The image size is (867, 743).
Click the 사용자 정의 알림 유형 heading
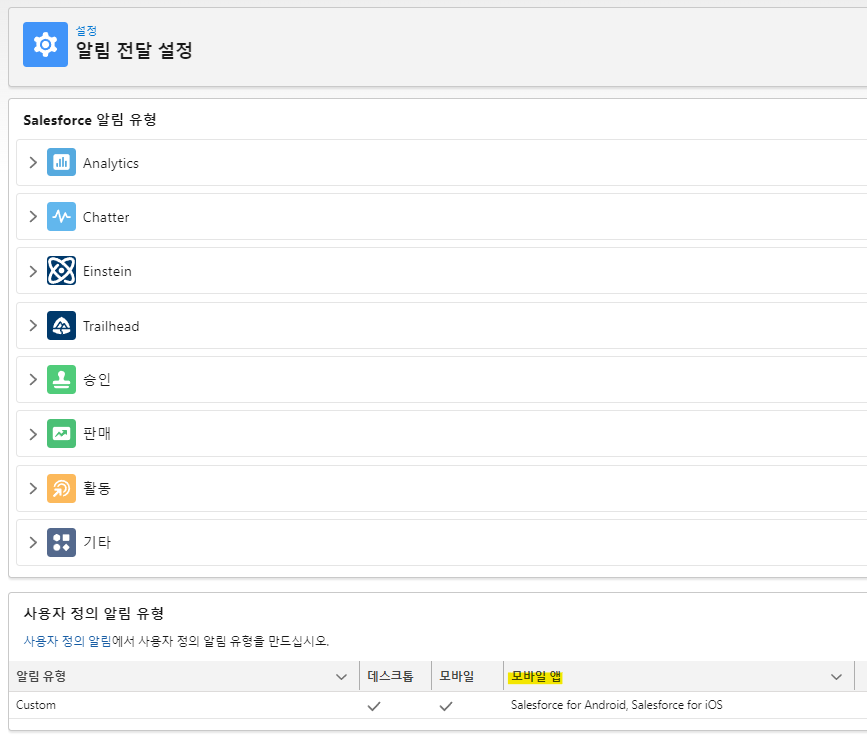(93, 613)
